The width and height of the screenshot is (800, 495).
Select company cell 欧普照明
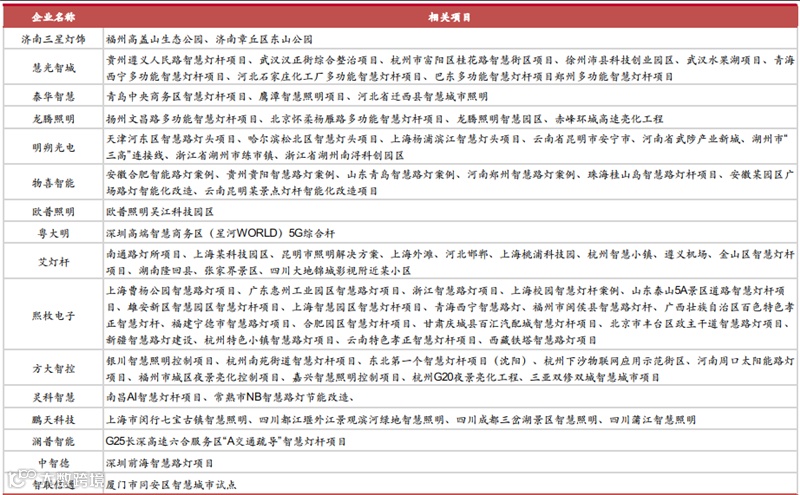click(x=53, y=211)
